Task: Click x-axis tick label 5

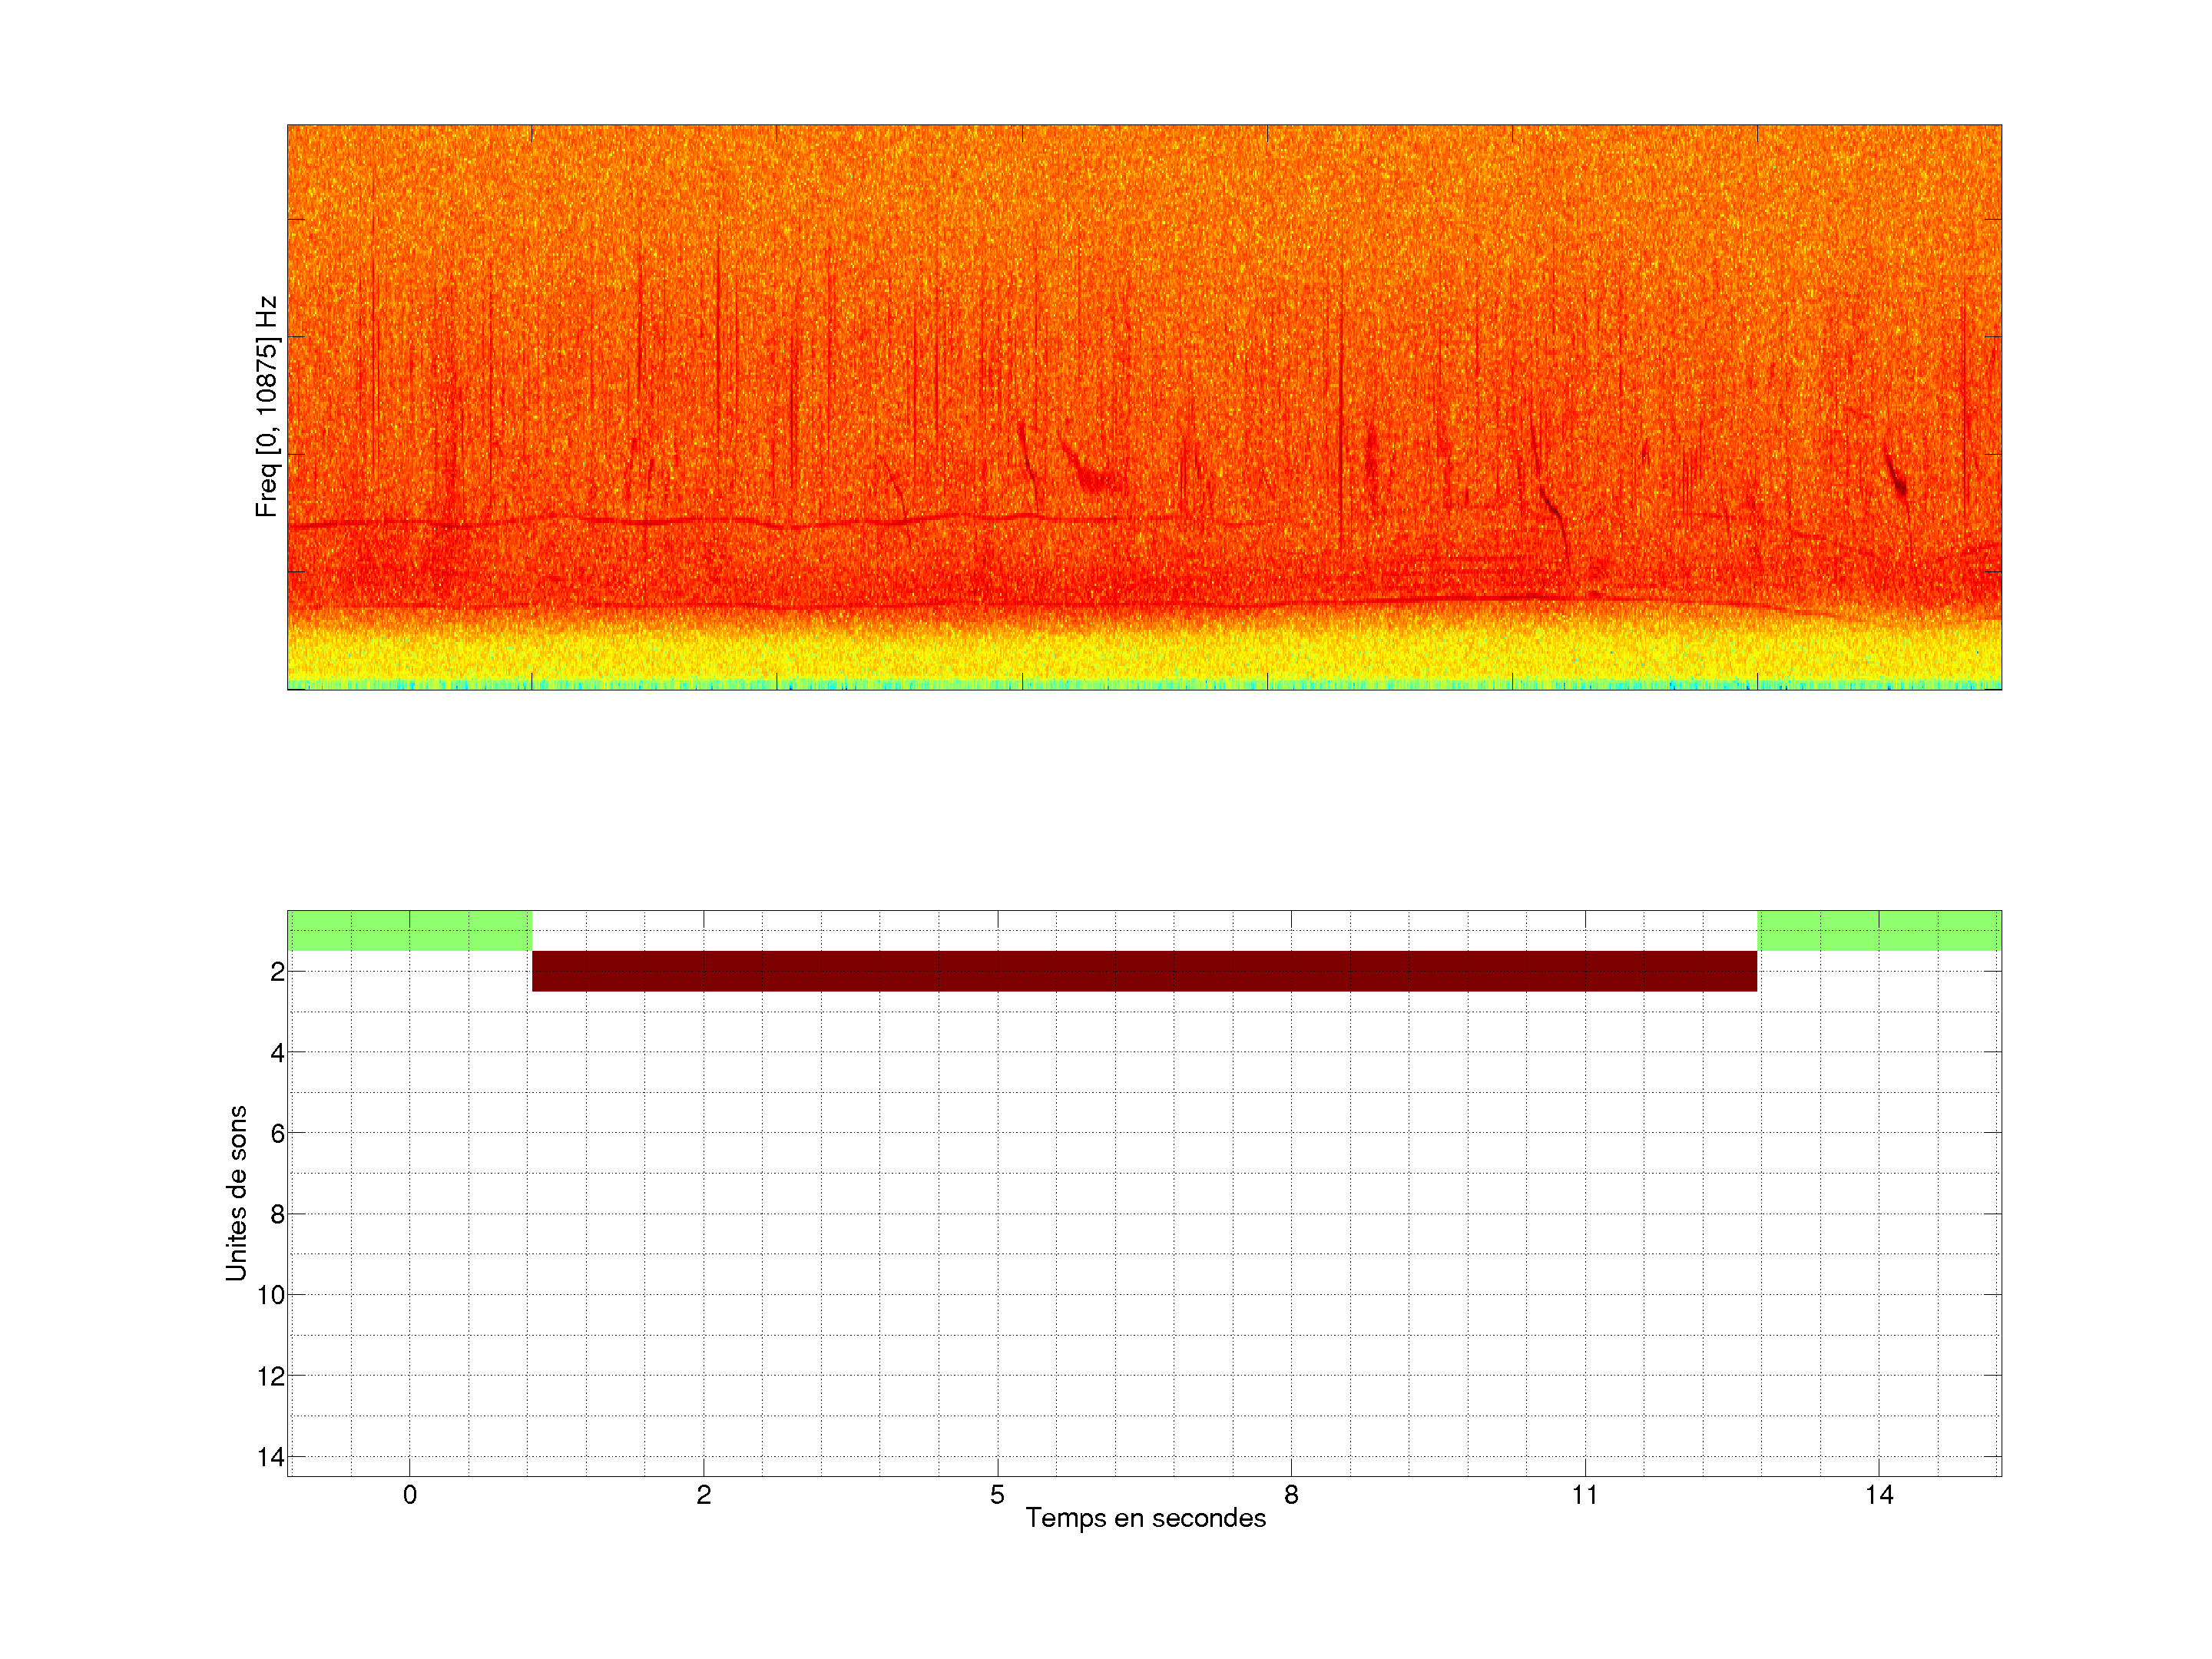Action: 997,1495
